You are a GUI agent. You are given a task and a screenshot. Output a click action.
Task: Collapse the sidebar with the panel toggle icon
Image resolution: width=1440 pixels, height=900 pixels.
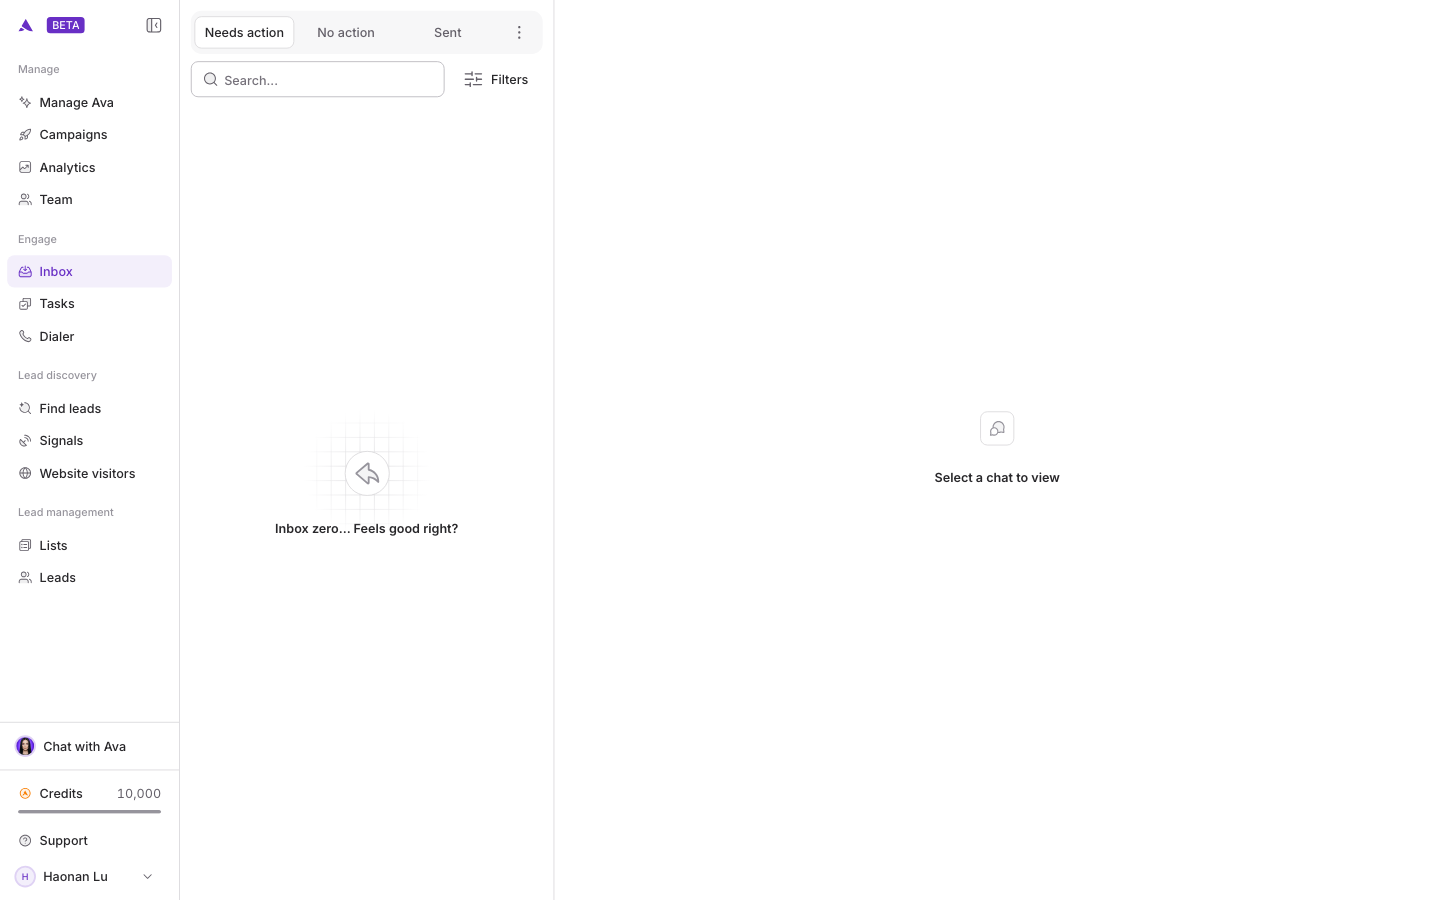tap(154, 25)
